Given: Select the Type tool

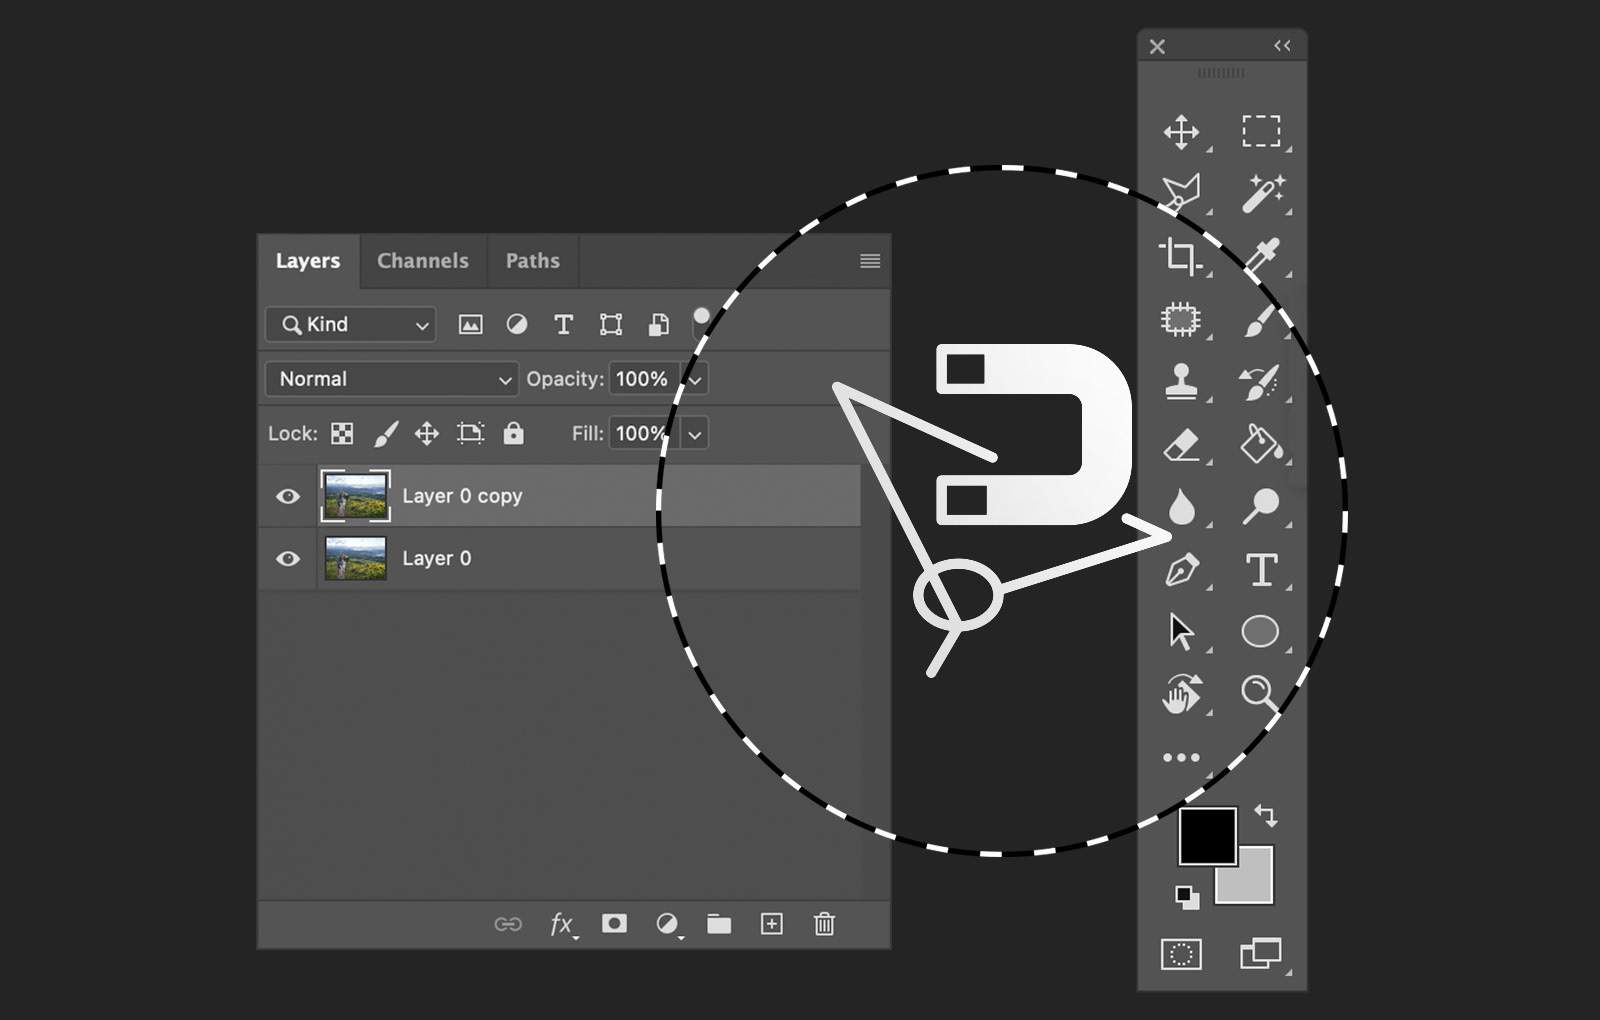Looking at the screenshot, I should (1262, 570).
